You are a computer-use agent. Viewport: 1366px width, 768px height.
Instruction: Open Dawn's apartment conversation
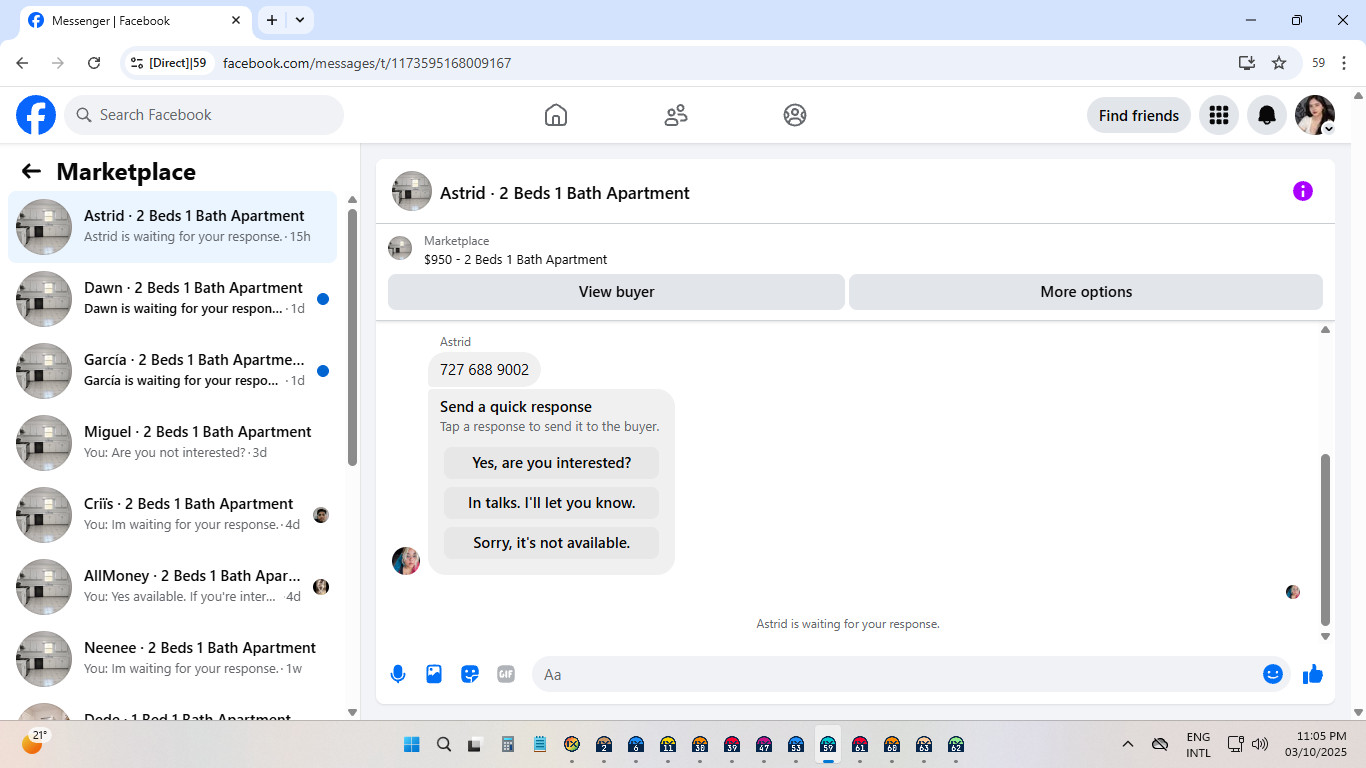coord(173,299)
